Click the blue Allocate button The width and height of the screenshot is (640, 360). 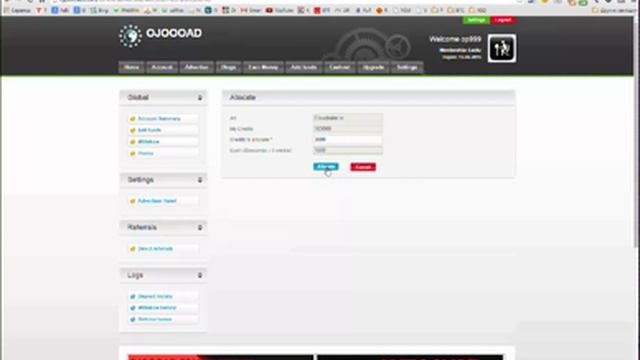(x=326, y=167)
